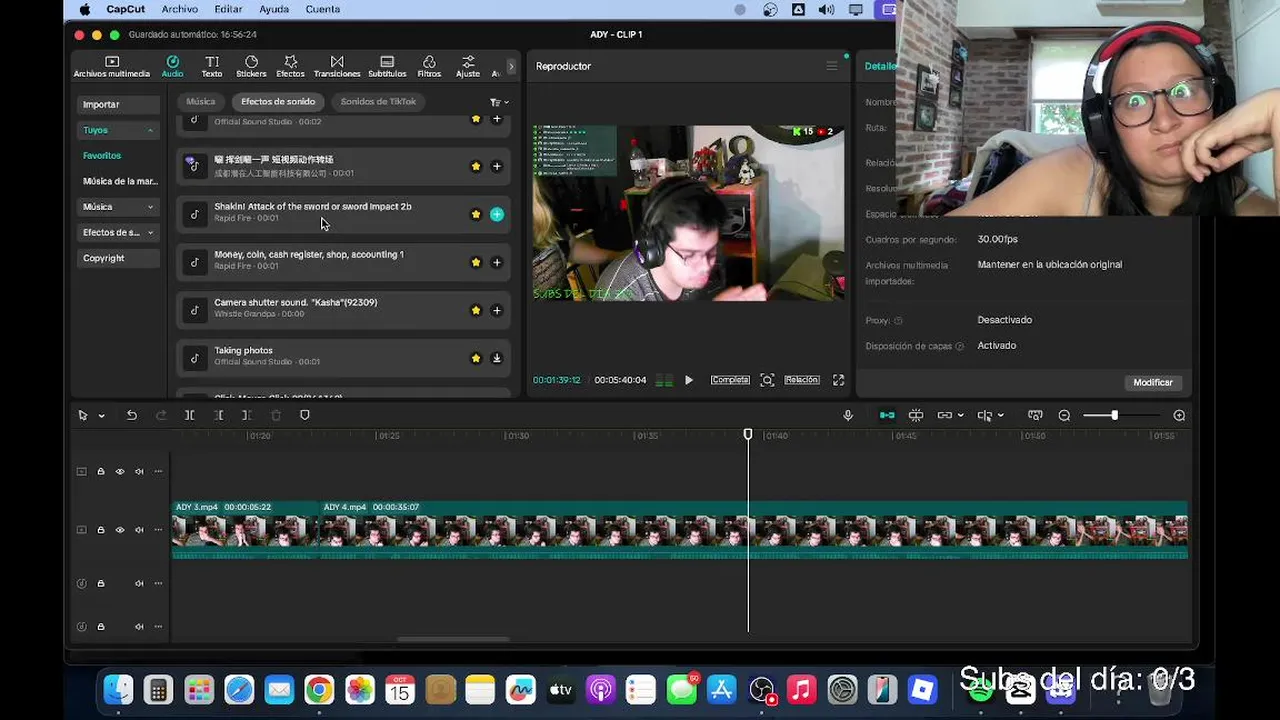Viewport: 1280px width, 720px height.
Task: Show more toolbar tabs with right arrow
Action: click(511, 67)
